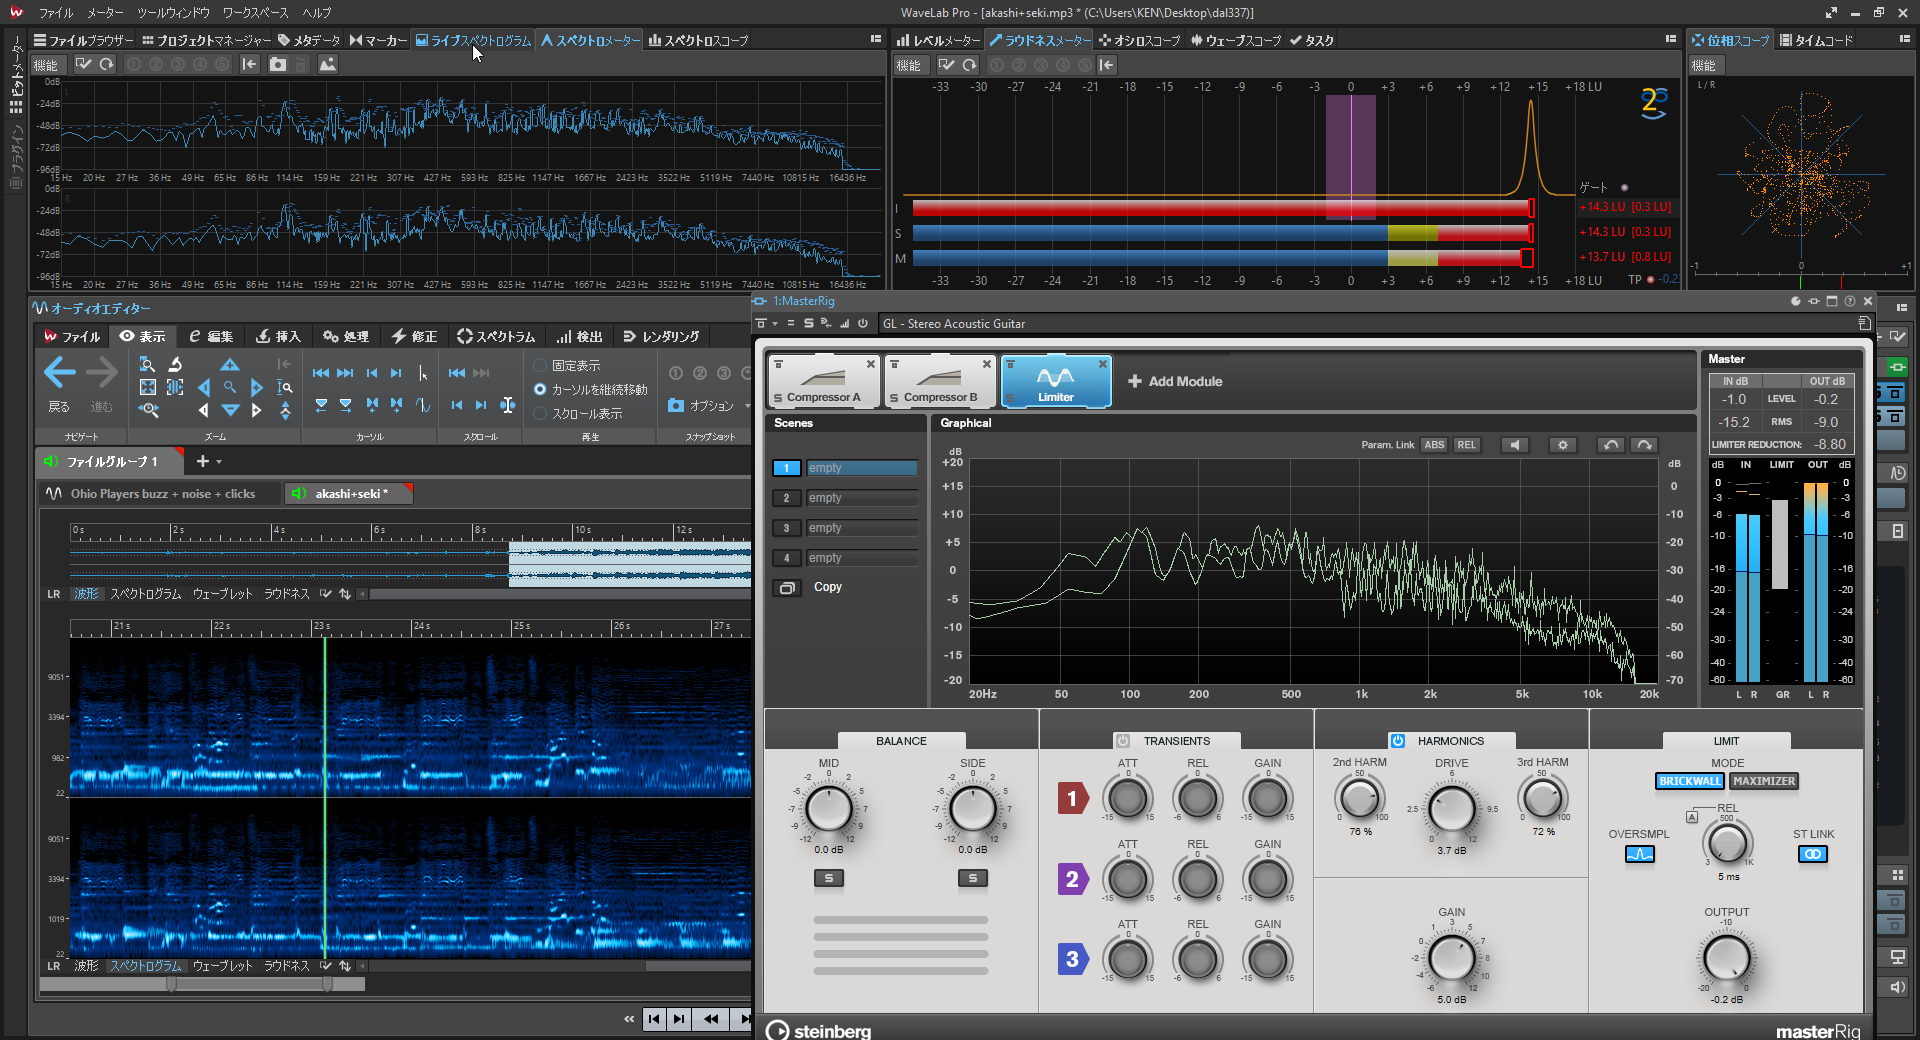
Task: Click the MasterRig bypass power icon
Action: (862, 323)
